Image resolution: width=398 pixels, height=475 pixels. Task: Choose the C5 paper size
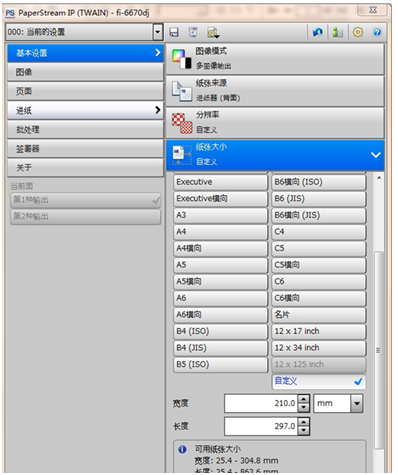click(x=319, y=248)
